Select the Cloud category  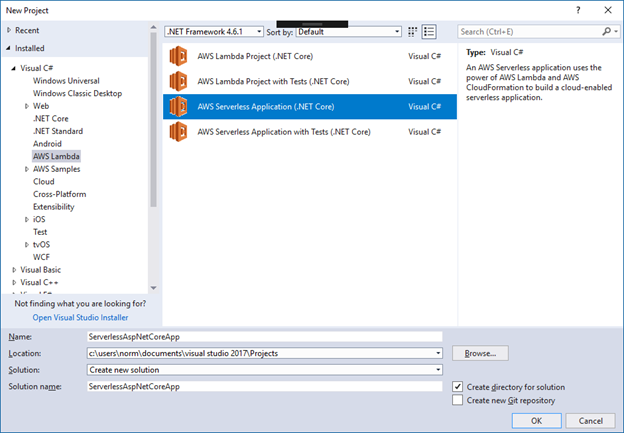pos(43,181)
